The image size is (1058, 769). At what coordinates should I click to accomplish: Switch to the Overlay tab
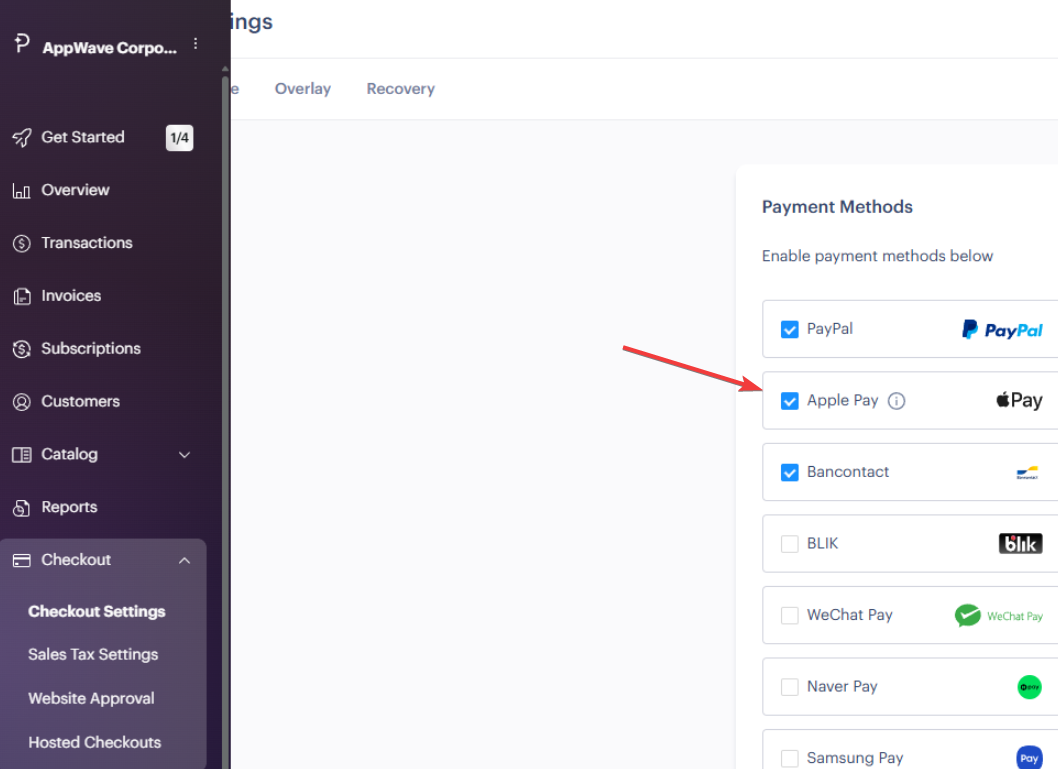[x=303, y=89]
